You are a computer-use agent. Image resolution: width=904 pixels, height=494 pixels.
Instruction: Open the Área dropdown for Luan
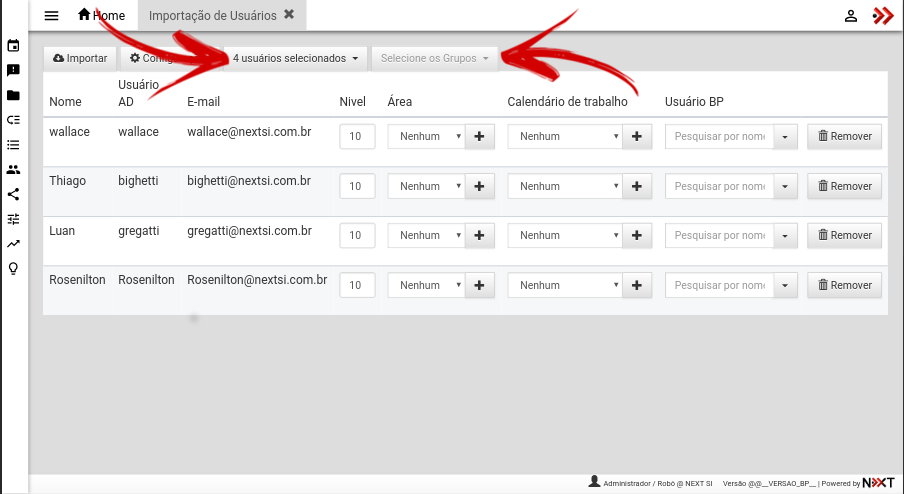[x=426, y=236]
